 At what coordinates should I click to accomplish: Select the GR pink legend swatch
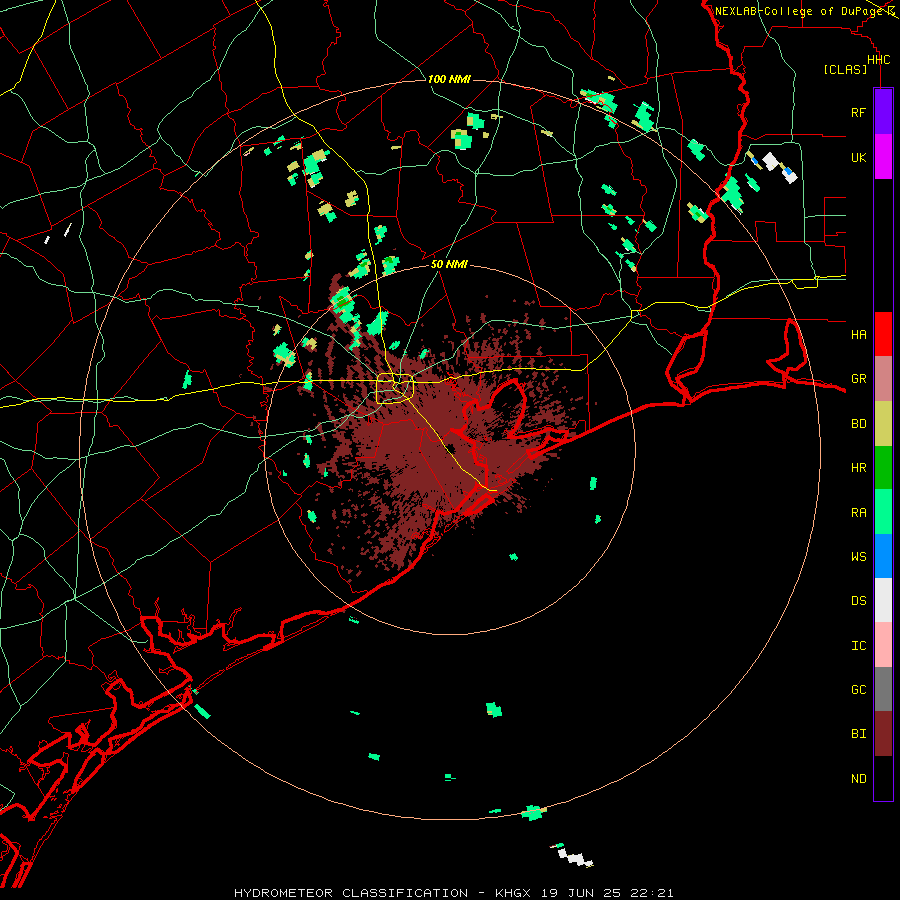click(x=883, y=379)
